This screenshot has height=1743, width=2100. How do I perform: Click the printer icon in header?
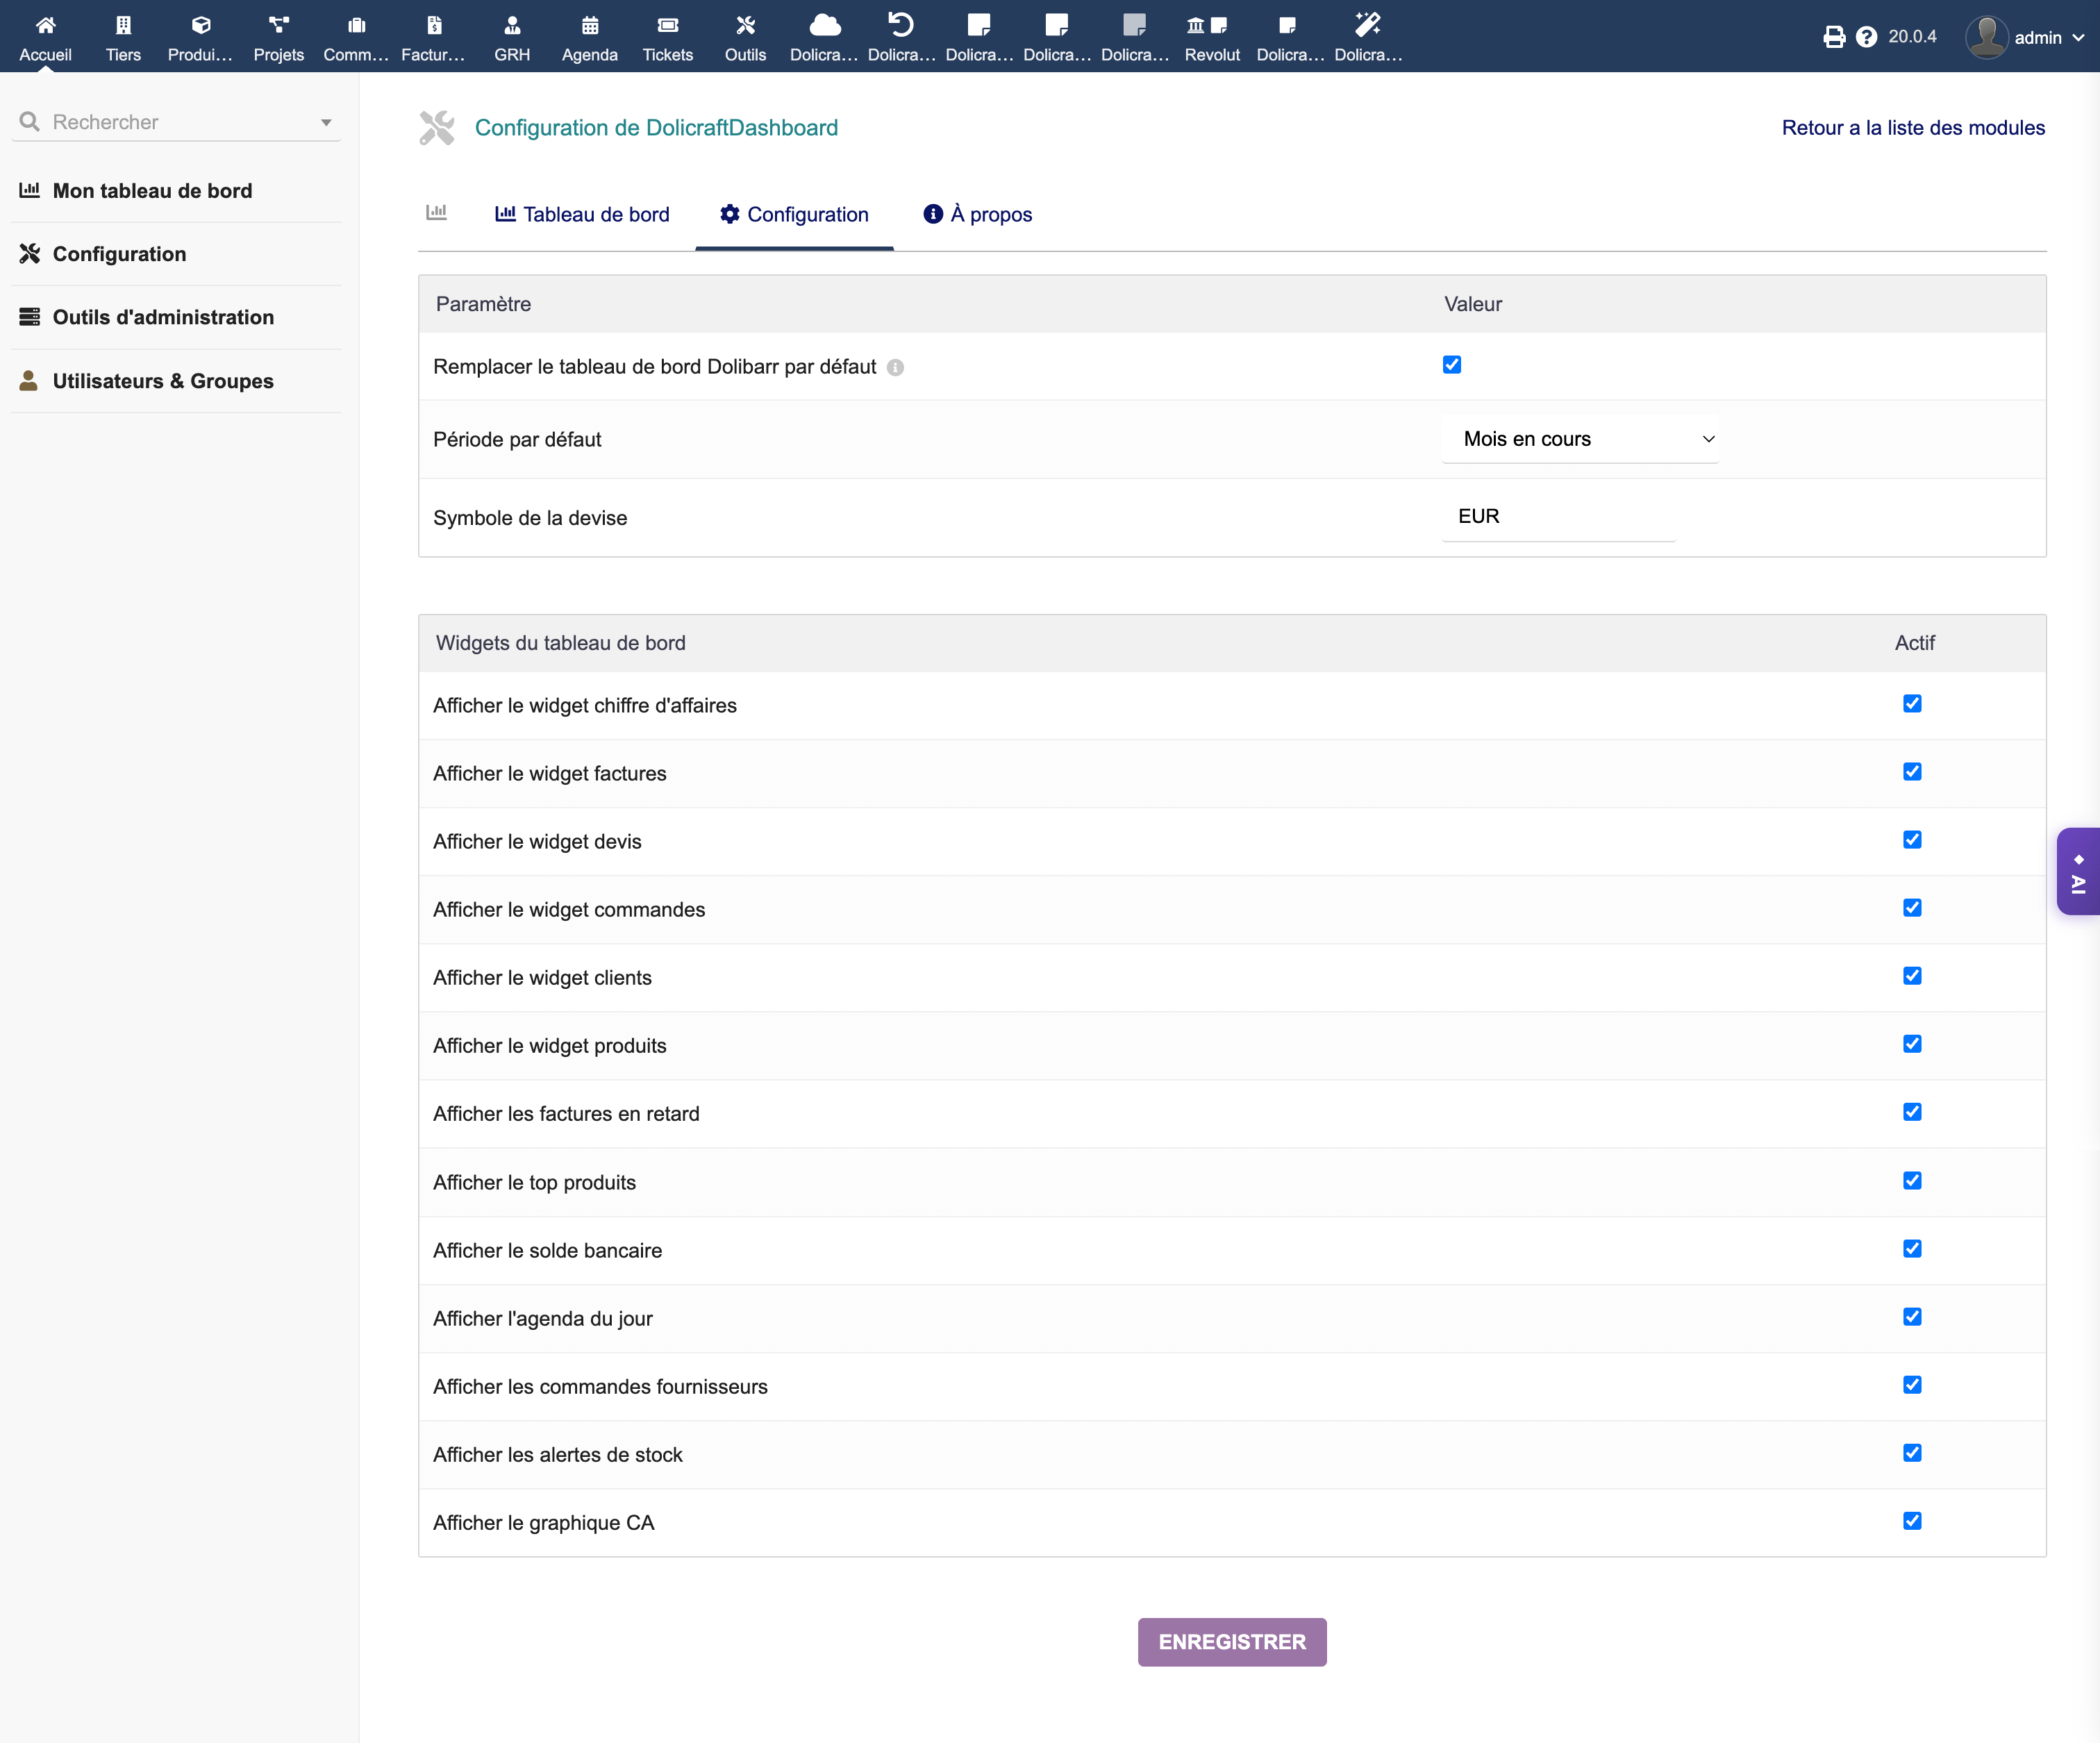point(1833,37)
